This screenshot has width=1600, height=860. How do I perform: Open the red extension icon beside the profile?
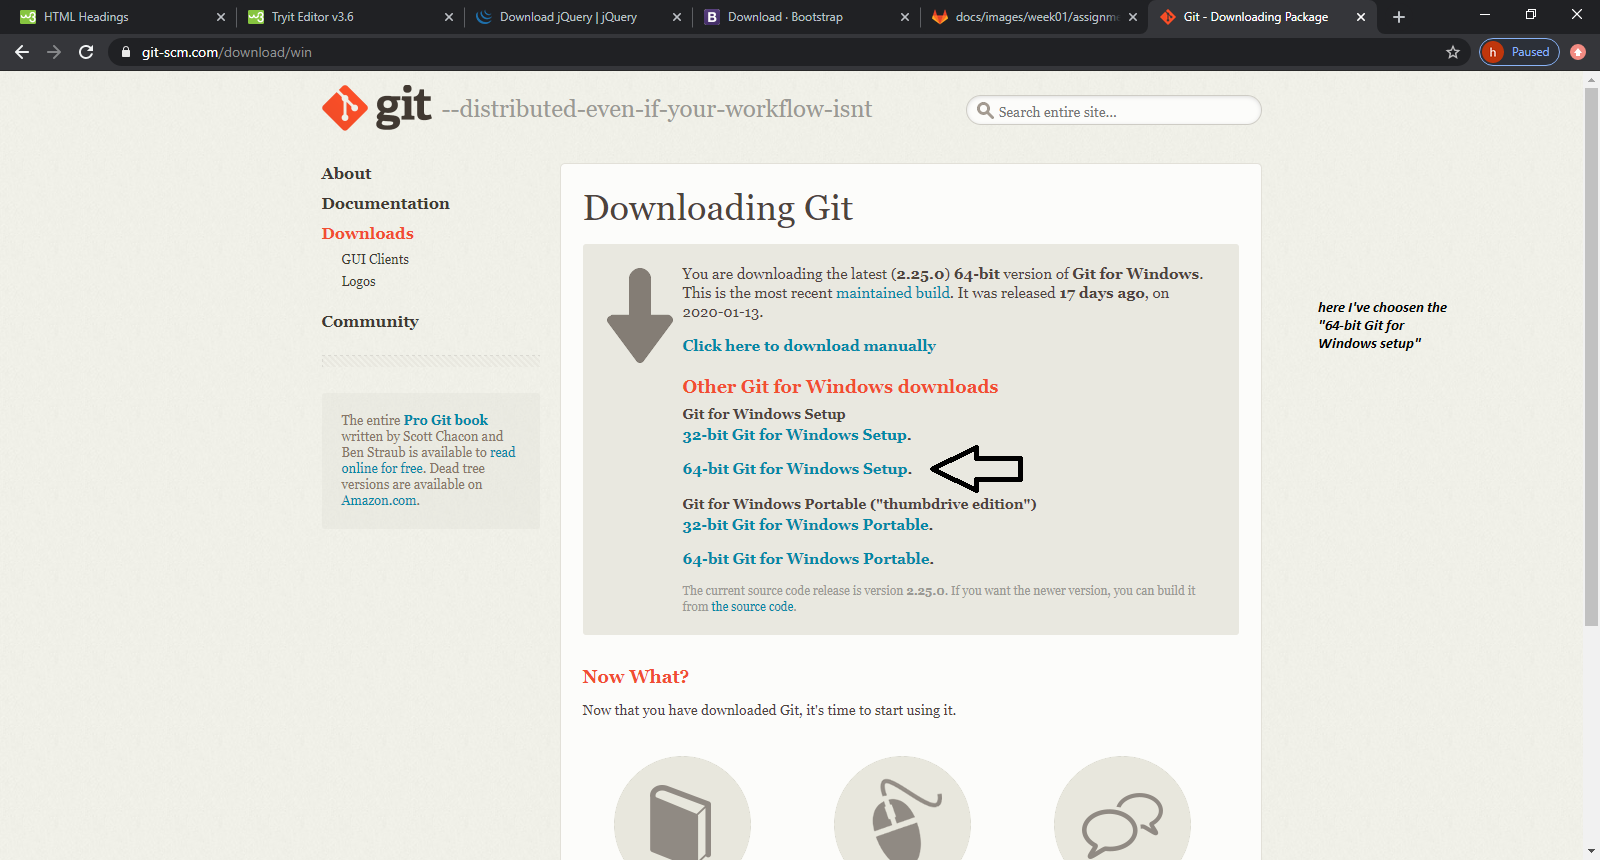coord(1578,52)
